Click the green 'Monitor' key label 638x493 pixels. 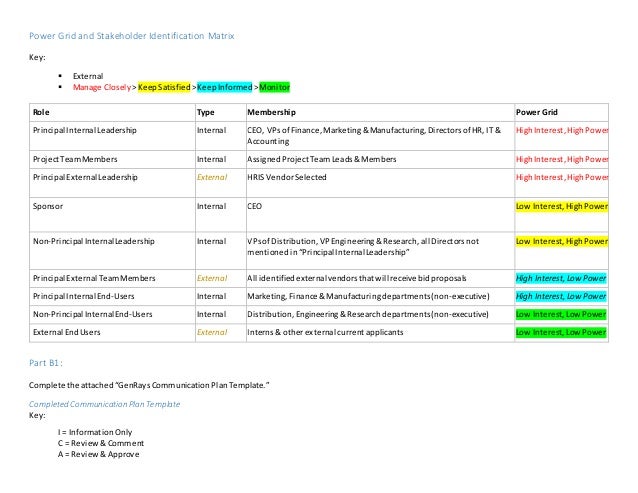pyautogui.click(x=274, y=87)
